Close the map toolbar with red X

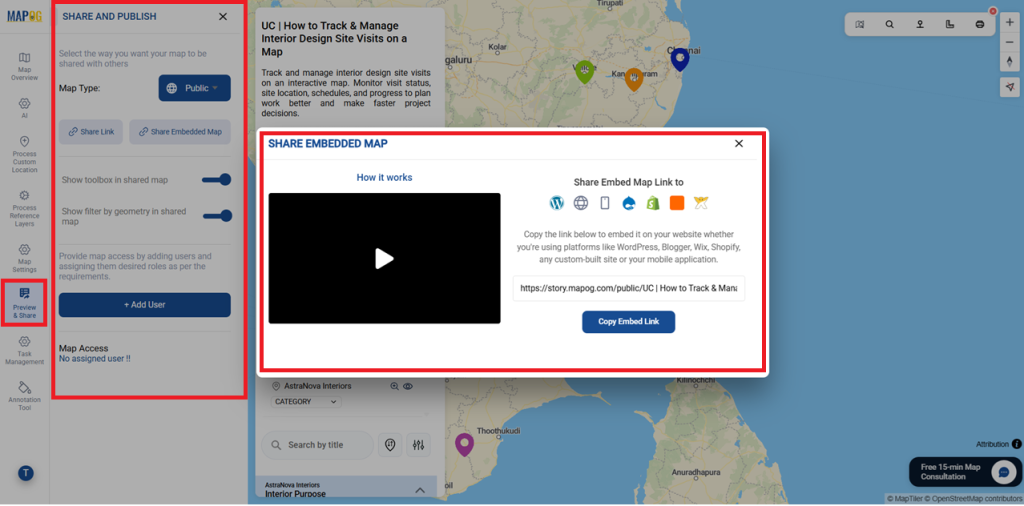pyautogui.click(x=993, y=11)
